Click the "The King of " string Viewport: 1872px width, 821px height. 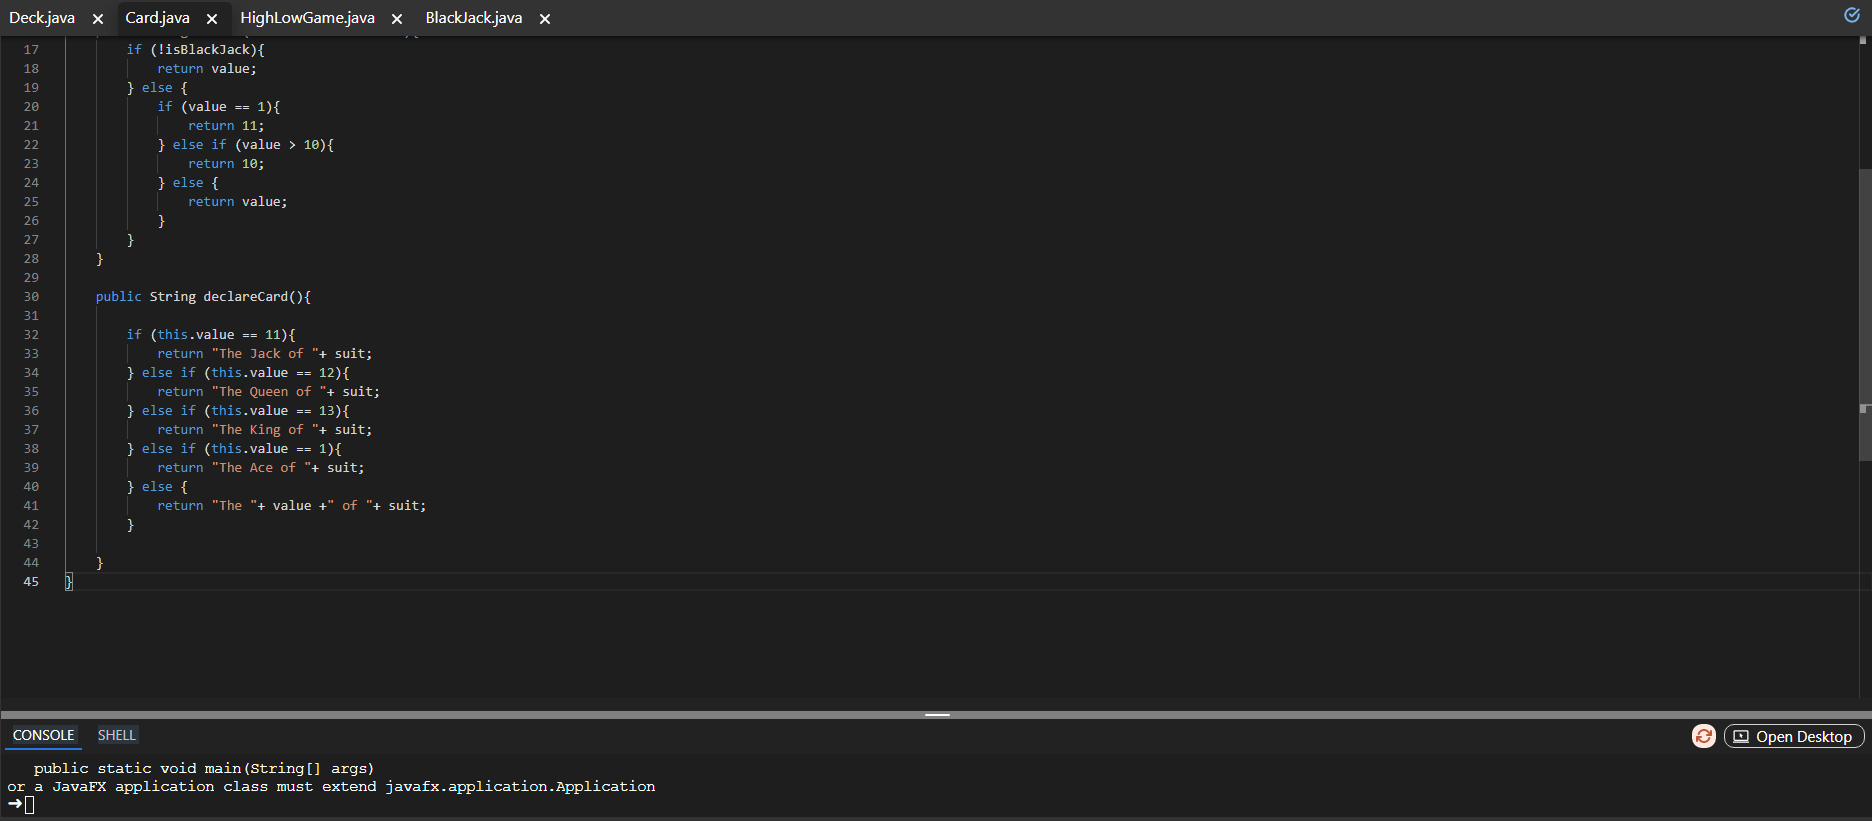pyautogui.click(x=265, y=430)
